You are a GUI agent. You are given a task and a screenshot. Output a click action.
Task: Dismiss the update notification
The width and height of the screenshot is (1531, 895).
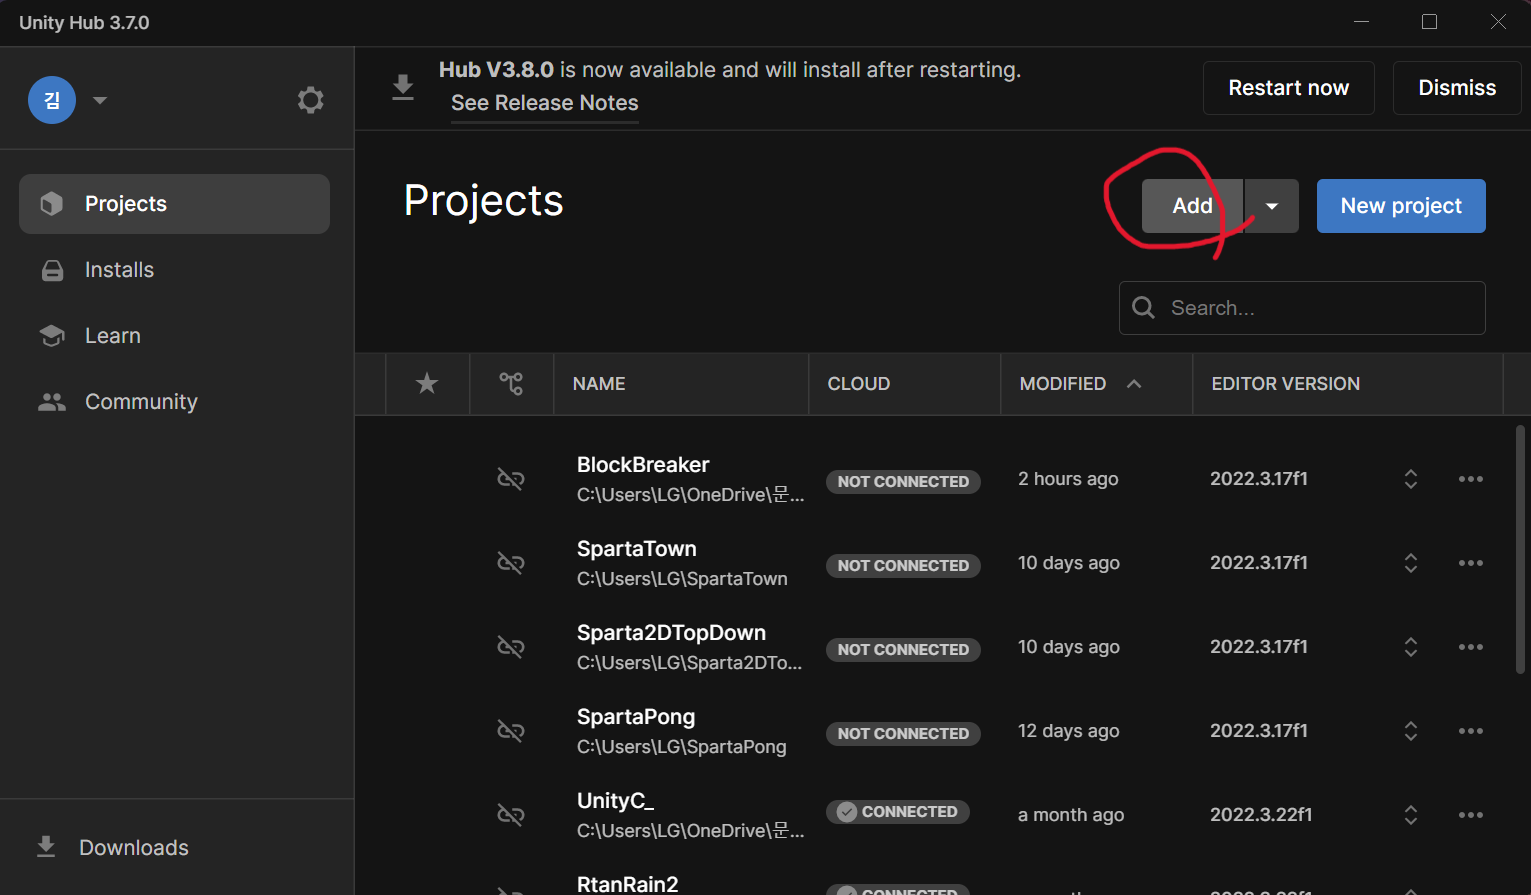1457,88
